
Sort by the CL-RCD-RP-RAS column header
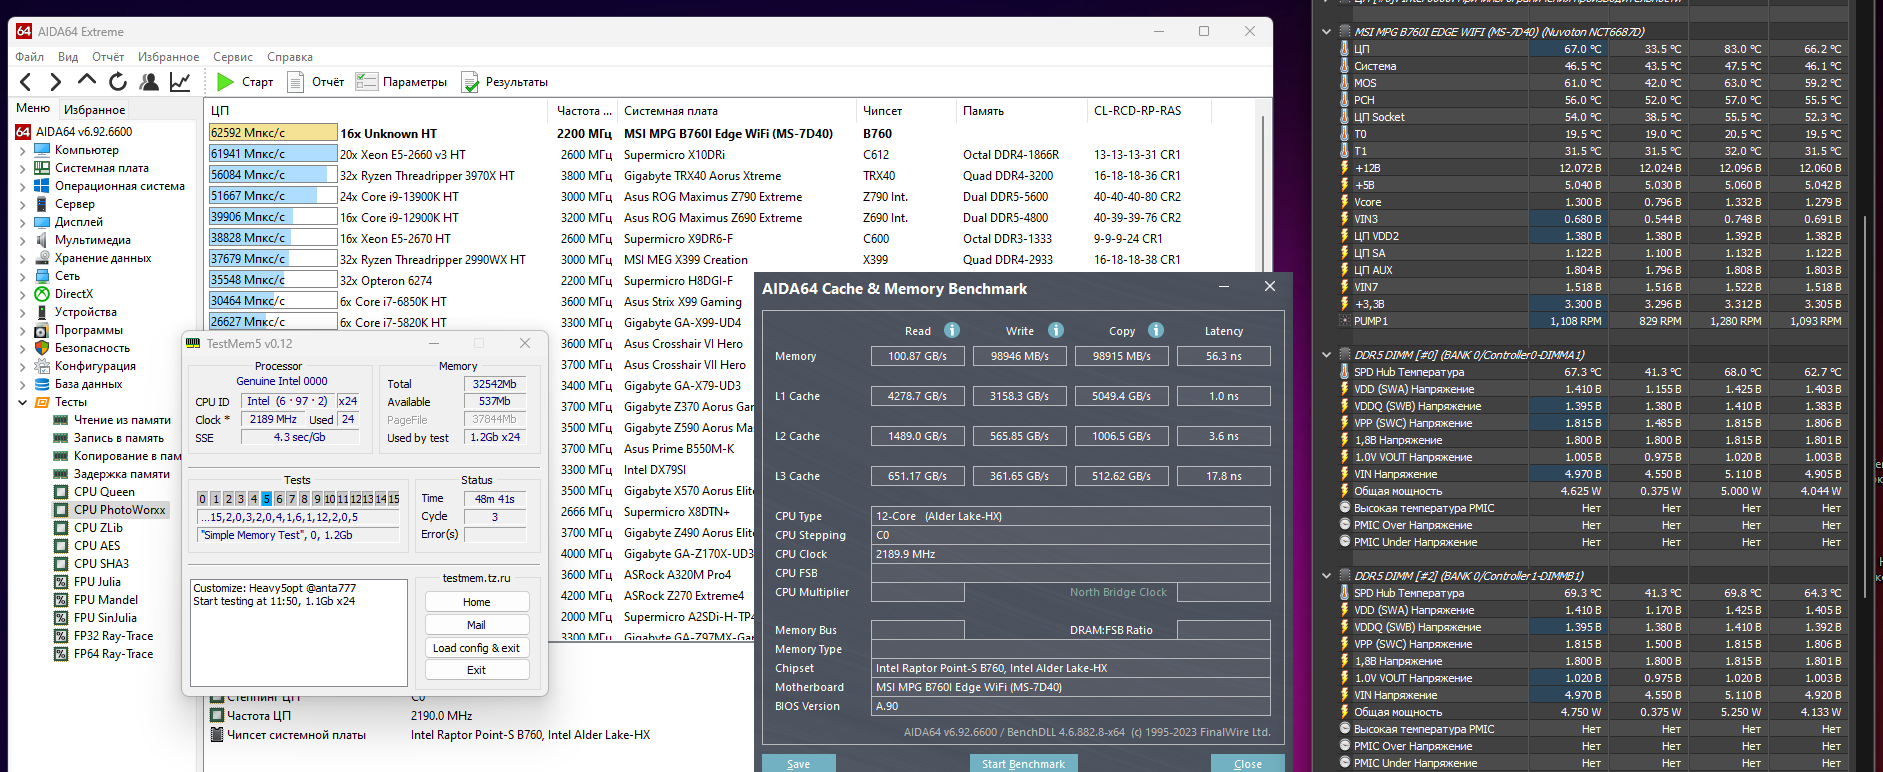tap(1147, 111)
